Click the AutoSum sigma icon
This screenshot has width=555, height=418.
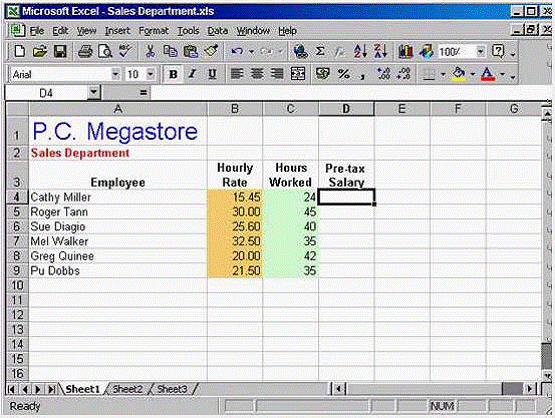pyautogui.click(x=320, y=52)
